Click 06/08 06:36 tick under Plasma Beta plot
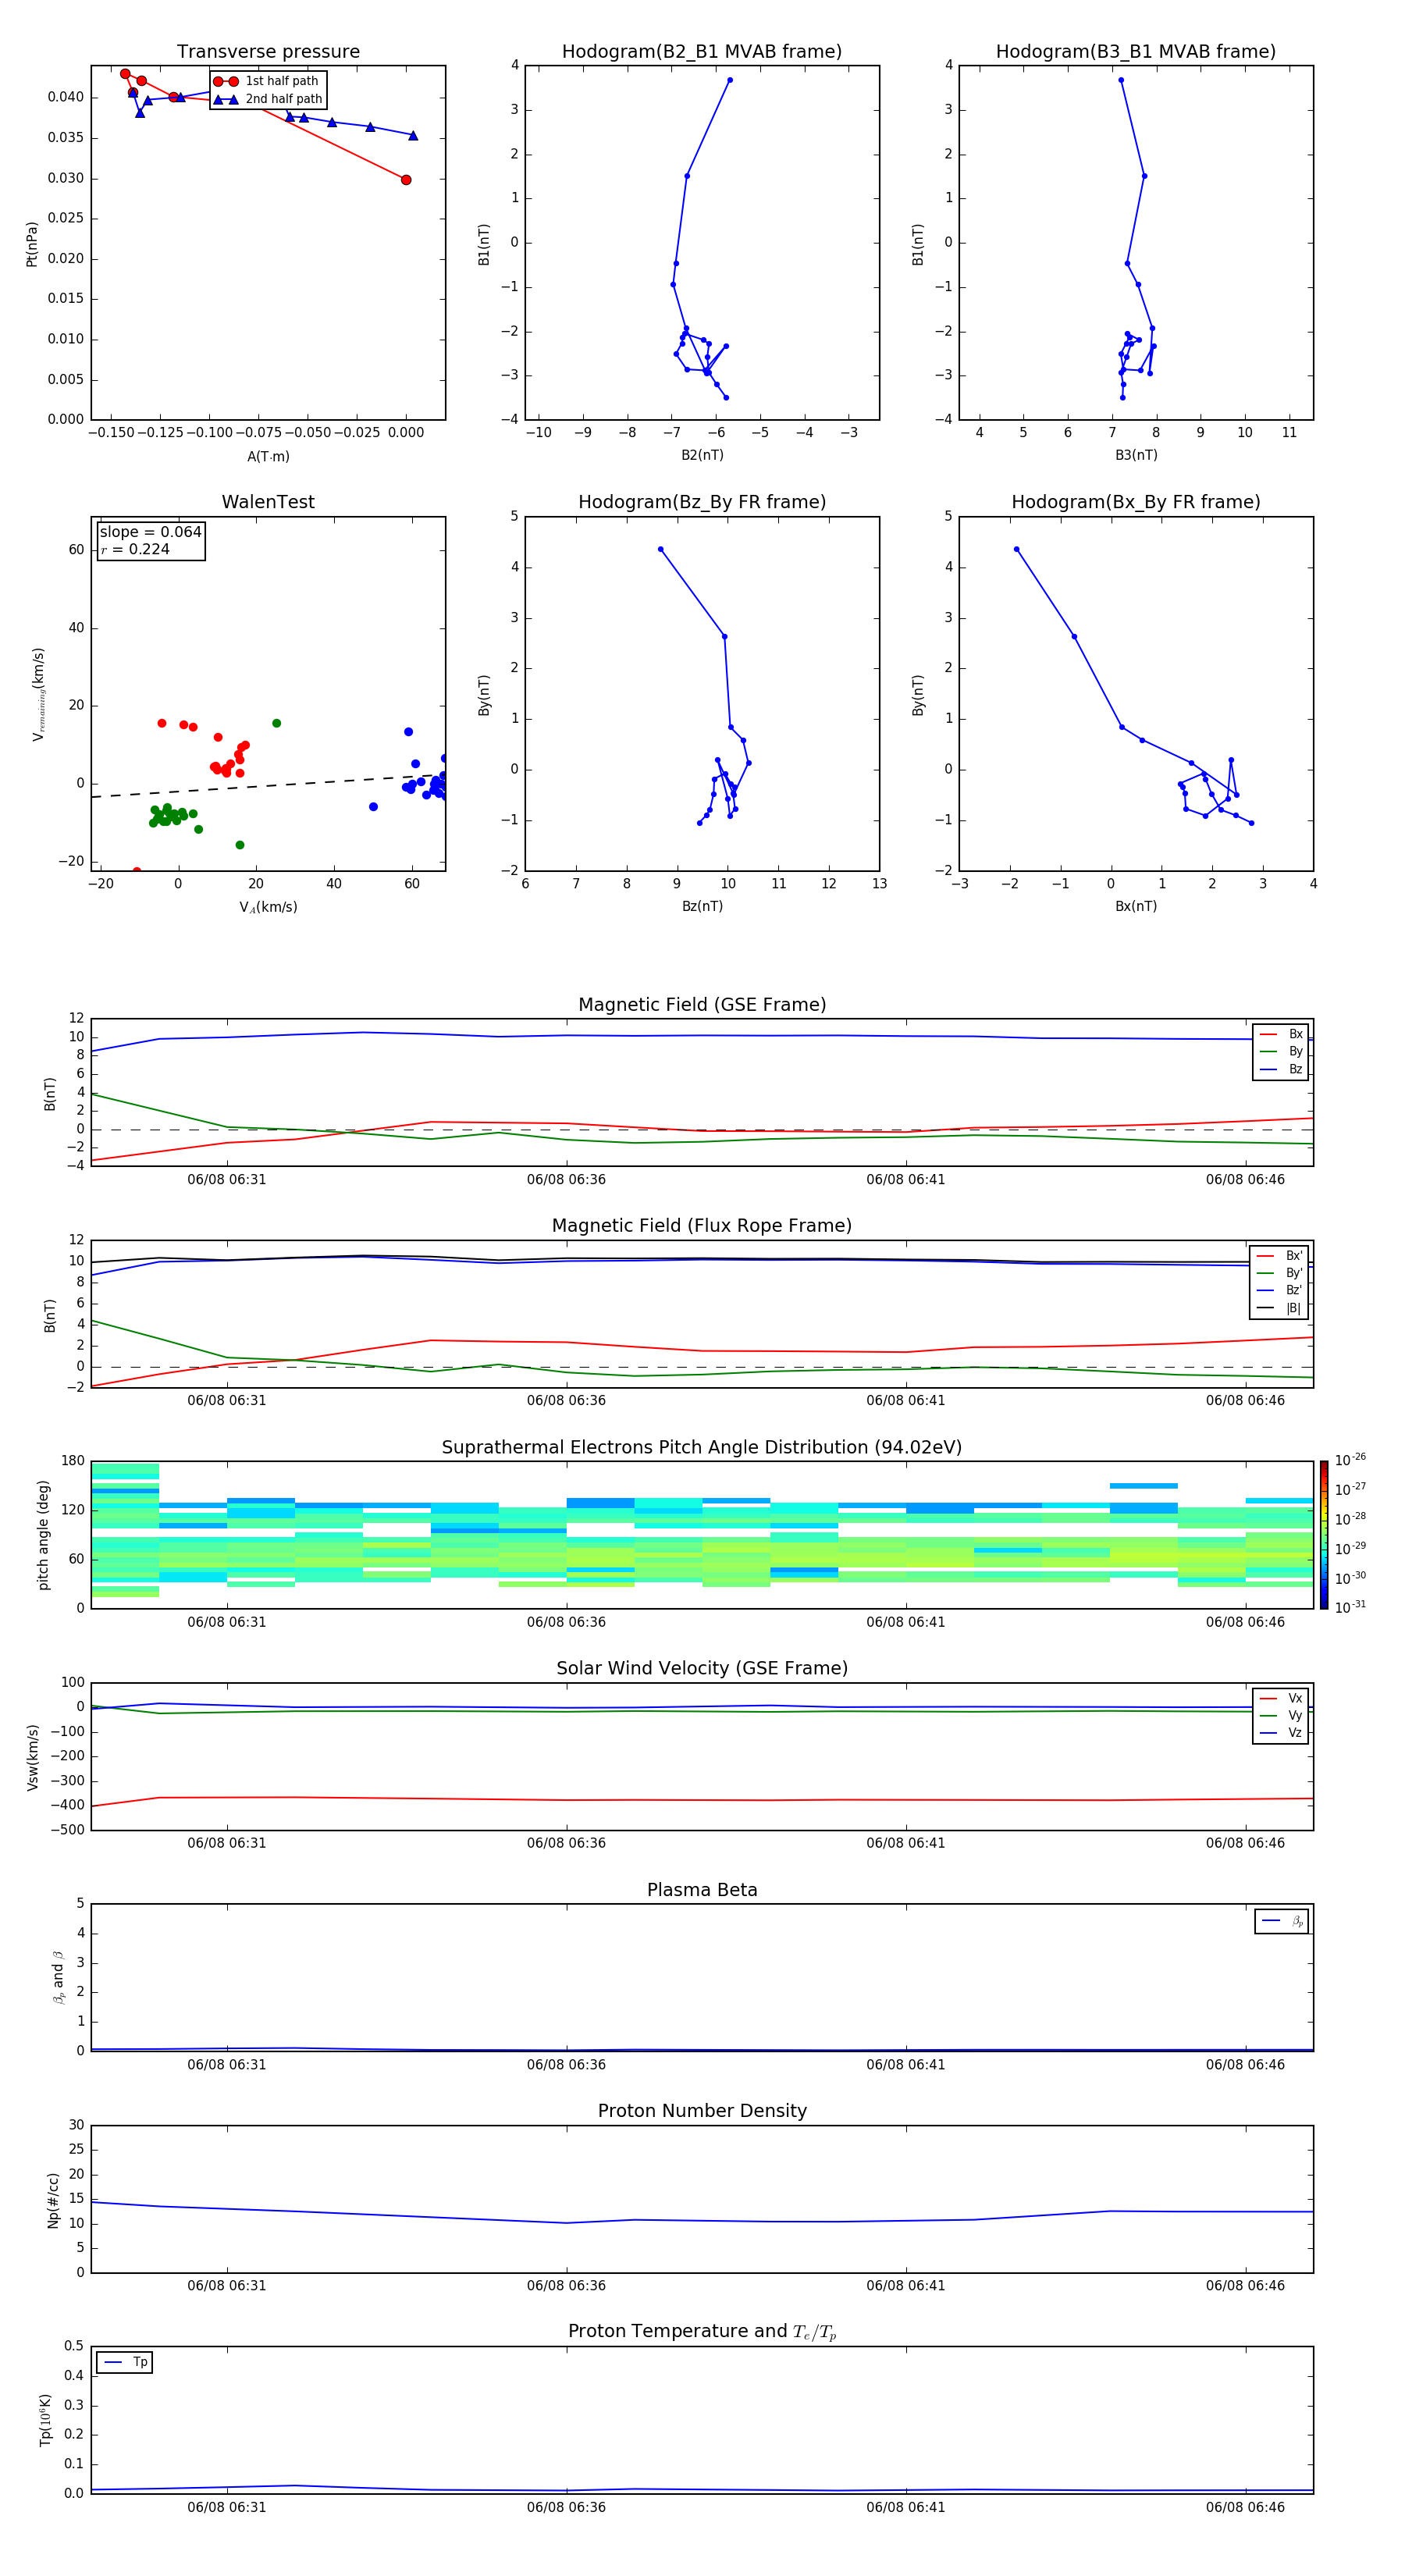Image resolution: width=1405 pixels, height=2576 pixels. [566, 2065]
